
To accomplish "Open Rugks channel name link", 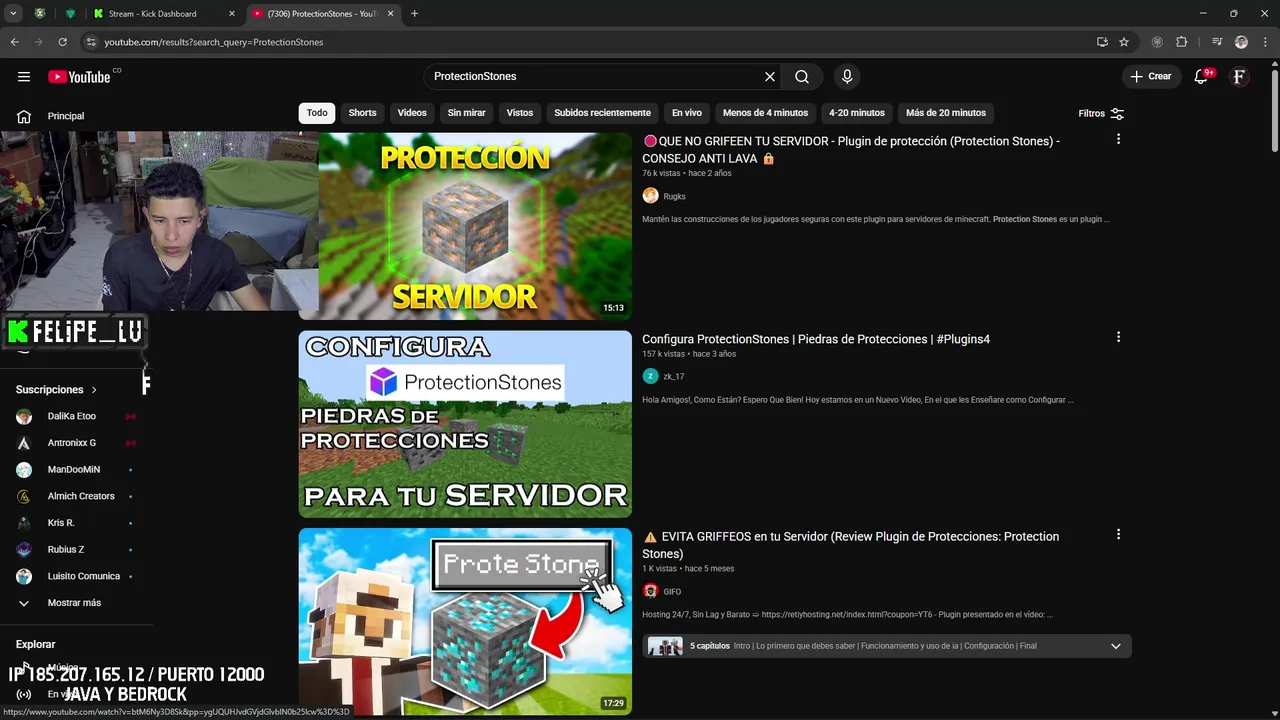I will [674, 196].
